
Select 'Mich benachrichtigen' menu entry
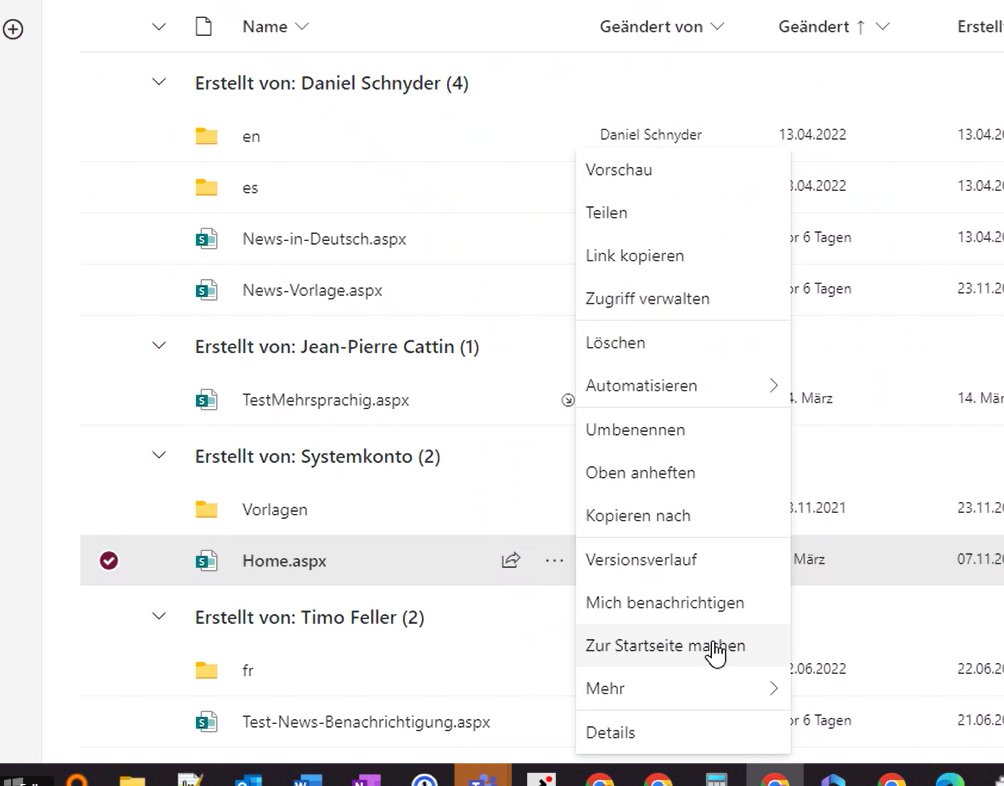[x=683, y=602]
